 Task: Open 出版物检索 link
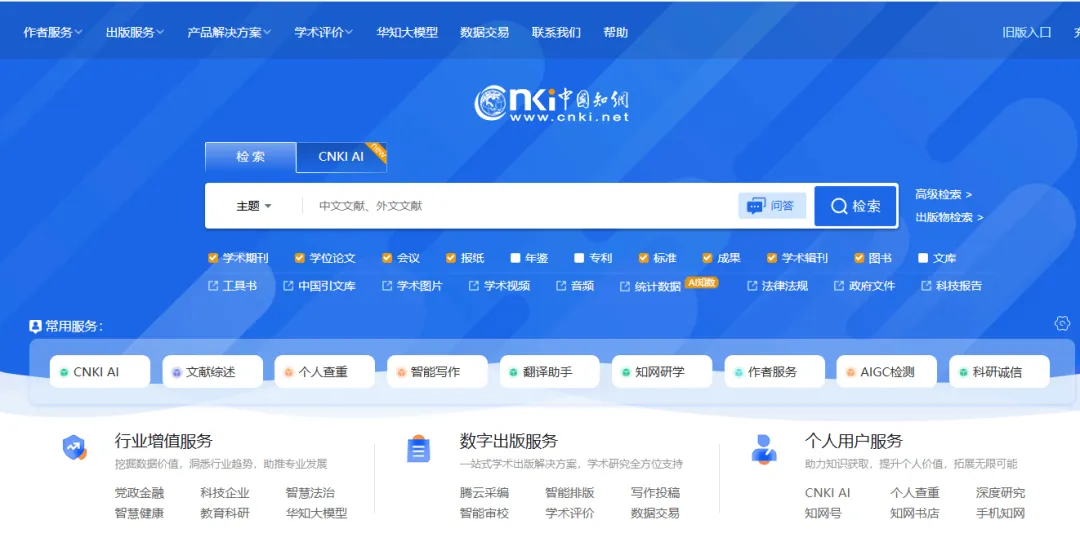click(948, 218)
